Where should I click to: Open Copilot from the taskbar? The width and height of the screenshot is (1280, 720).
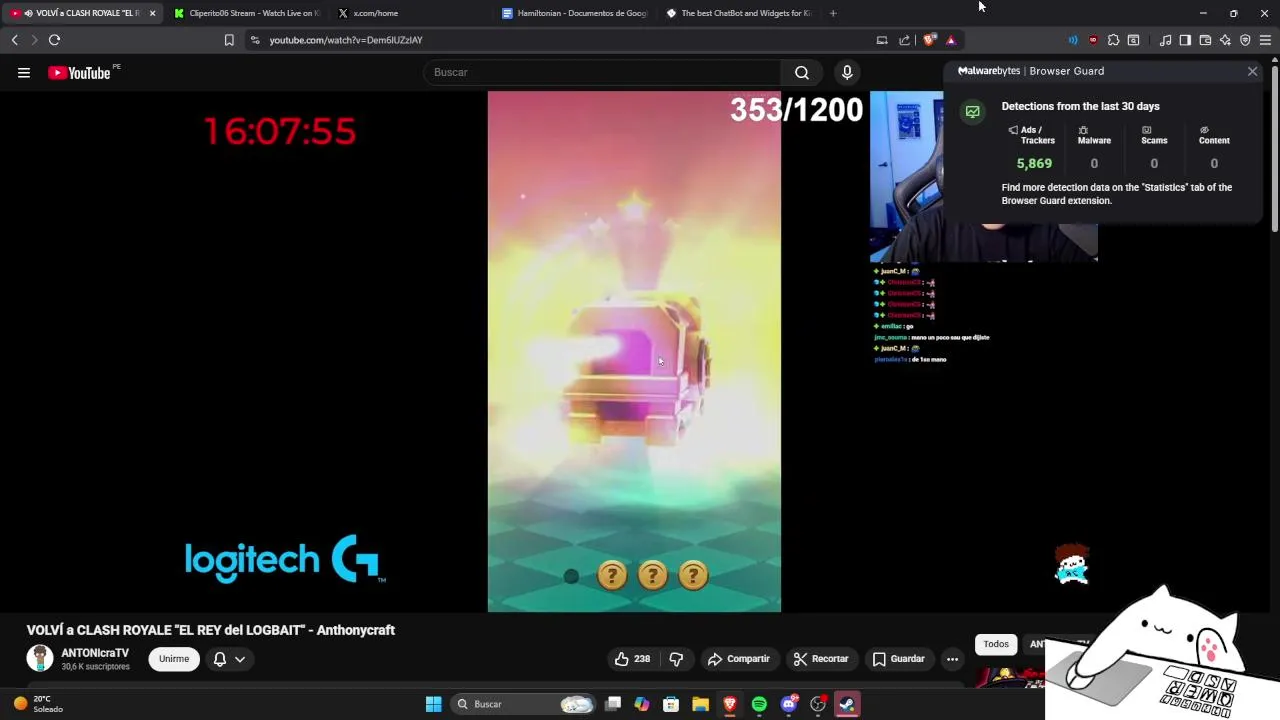coord(642,704)
